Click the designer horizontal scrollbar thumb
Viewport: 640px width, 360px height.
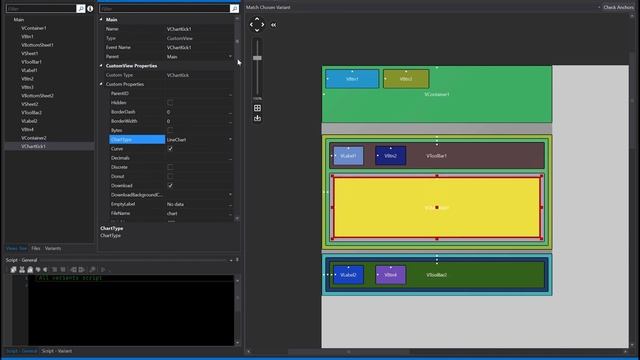pos(349,351)
